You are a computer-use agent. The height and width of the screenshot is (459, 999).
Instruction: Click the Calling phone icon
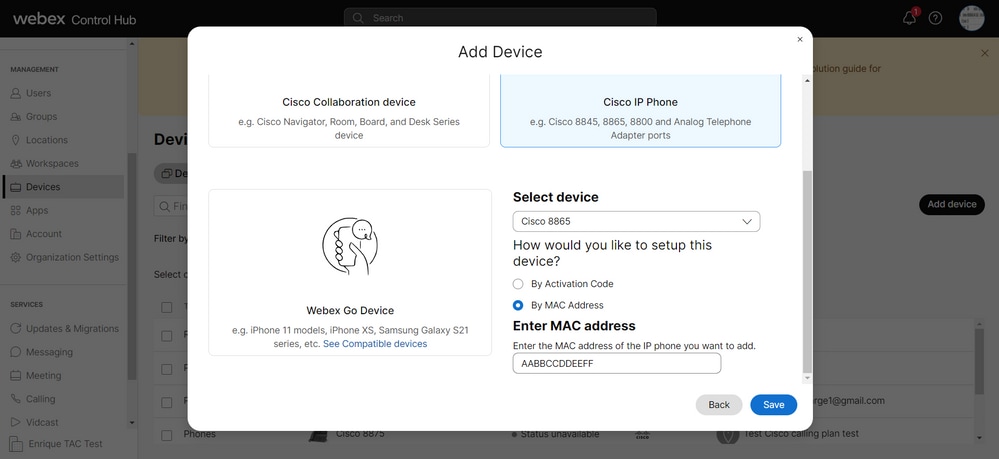point(16,399)
